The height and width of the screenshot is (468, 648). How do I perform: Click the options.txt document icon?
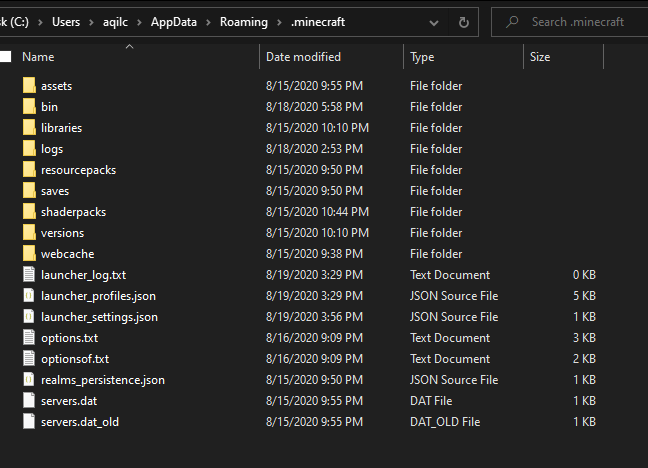point(29,338)
